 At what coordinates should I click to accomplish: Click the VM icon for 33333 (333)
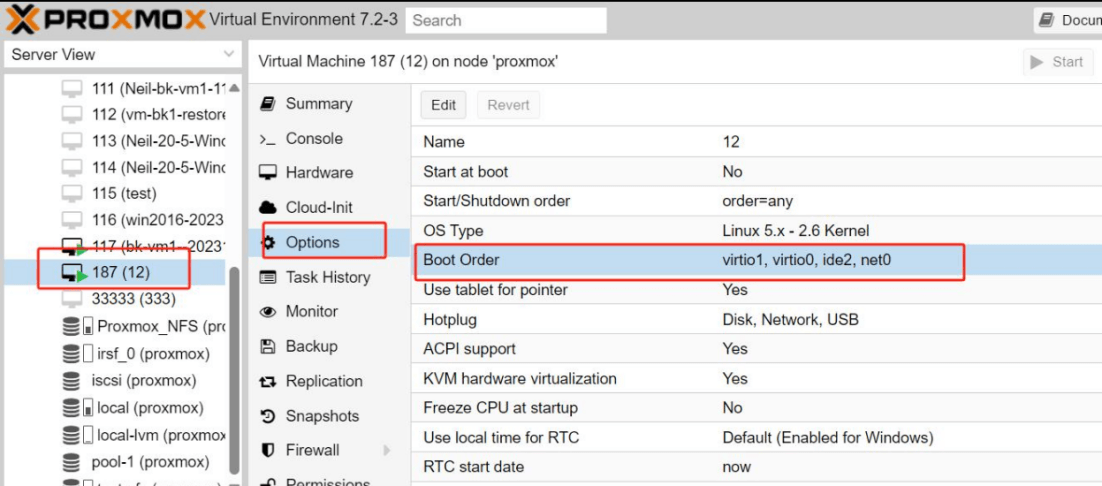(72, 299)
